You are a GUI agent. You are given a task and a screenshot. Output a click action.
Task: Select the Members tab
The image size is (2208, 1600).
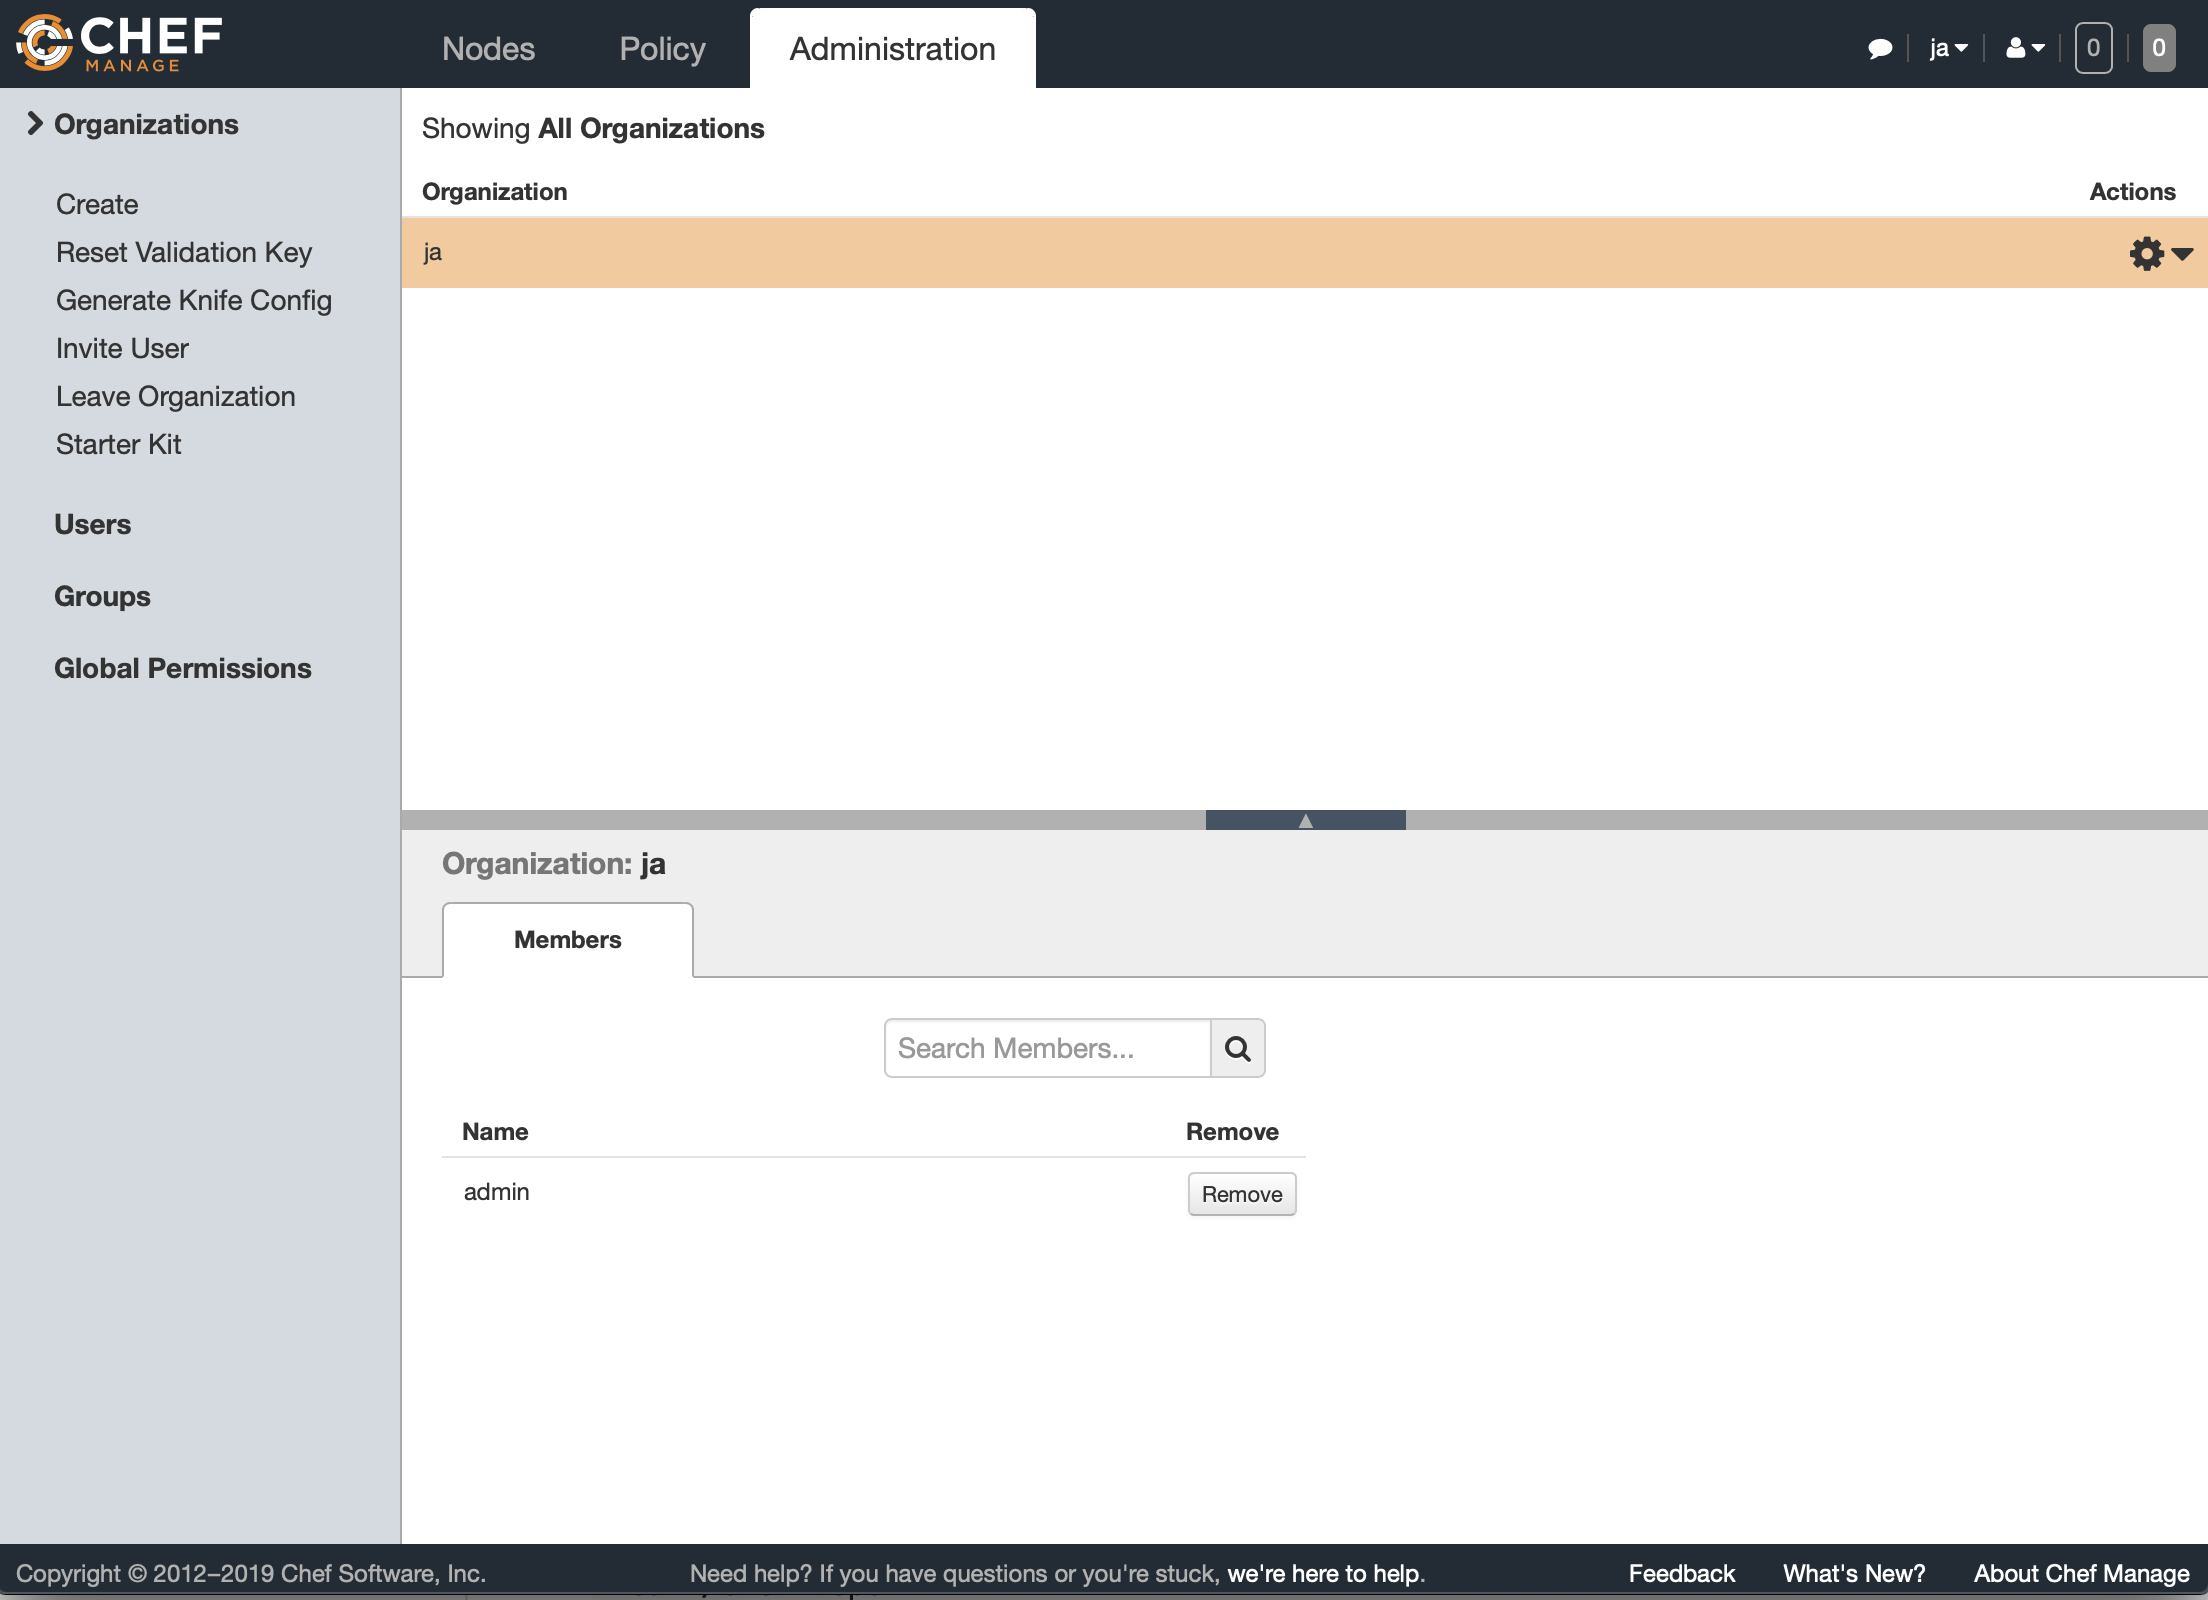click(568, 940)
